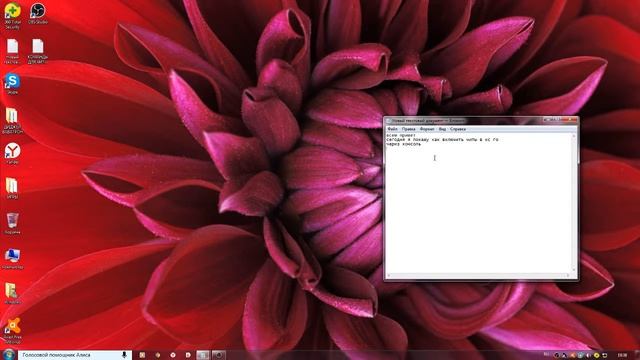Open the Notepad File menu

pos(392,129)
